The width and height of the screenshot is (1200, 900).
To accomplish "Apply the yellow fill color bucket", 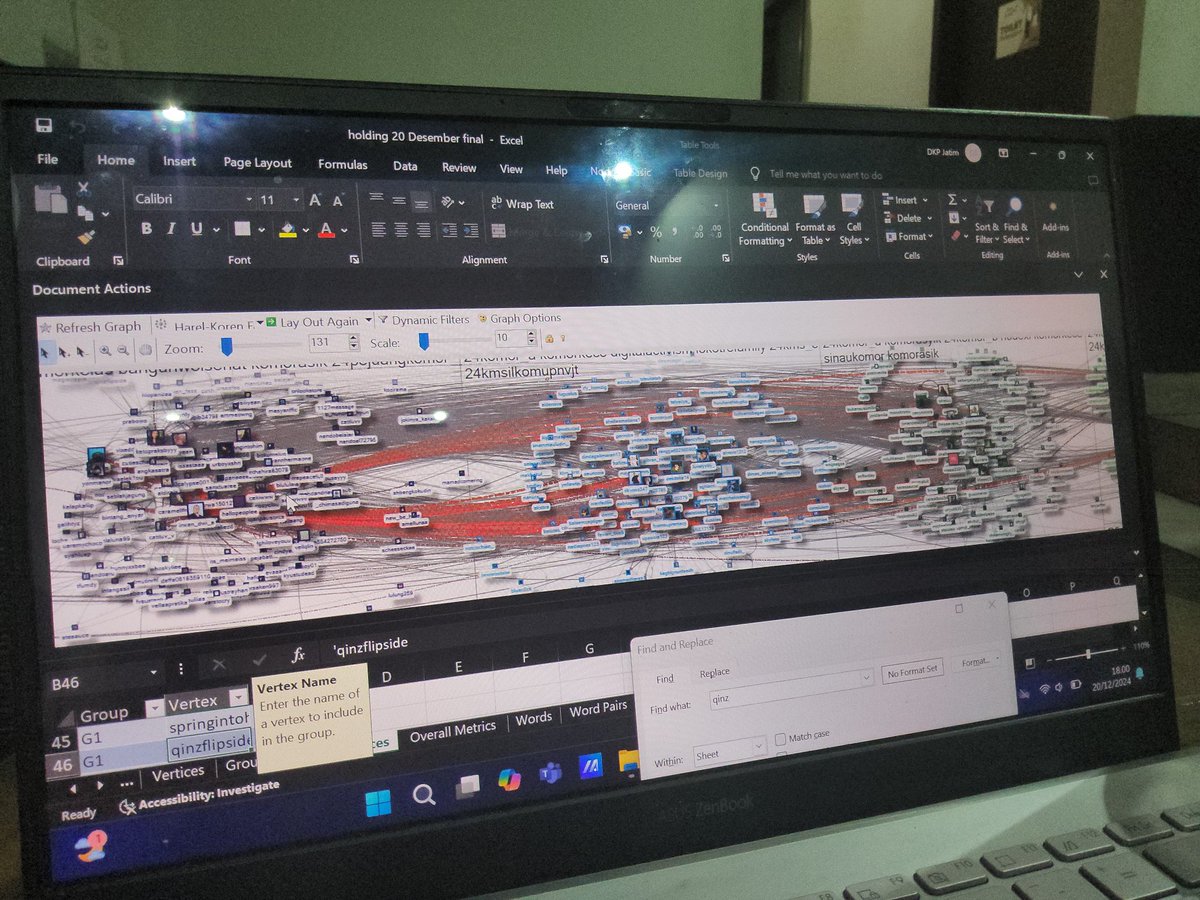I will pyautogui.click(x=288, y=230).
